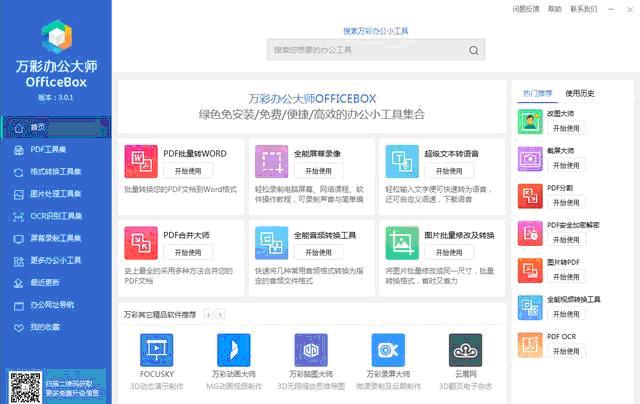Click 开始使用 under 超级文本转语音
Screen dimensions: 640x404
[449, 171]
